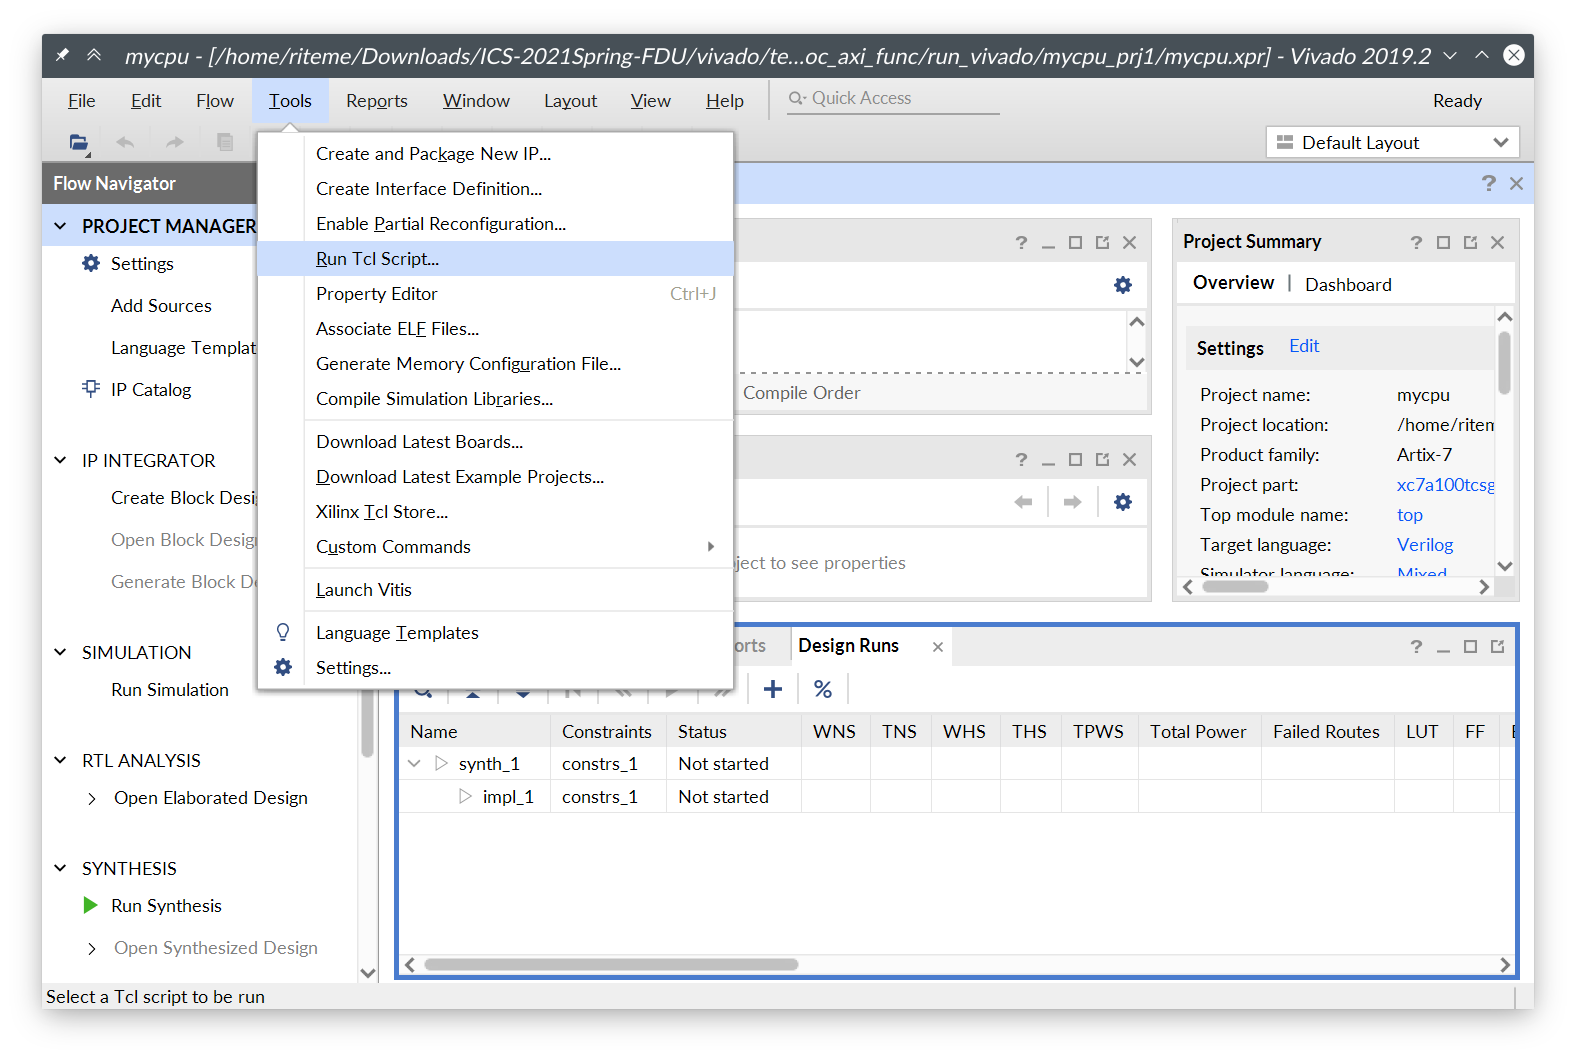Collapse the PROJECT MANAGER section
Screen dimensions: 1576x1059
(60, 226)
